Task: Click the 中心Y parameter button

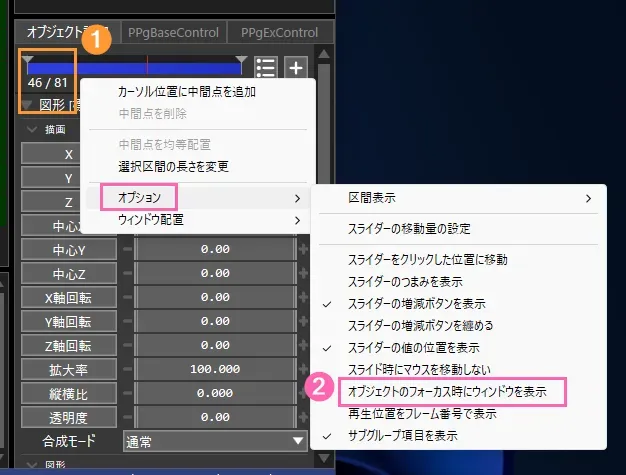Action: 69,250
